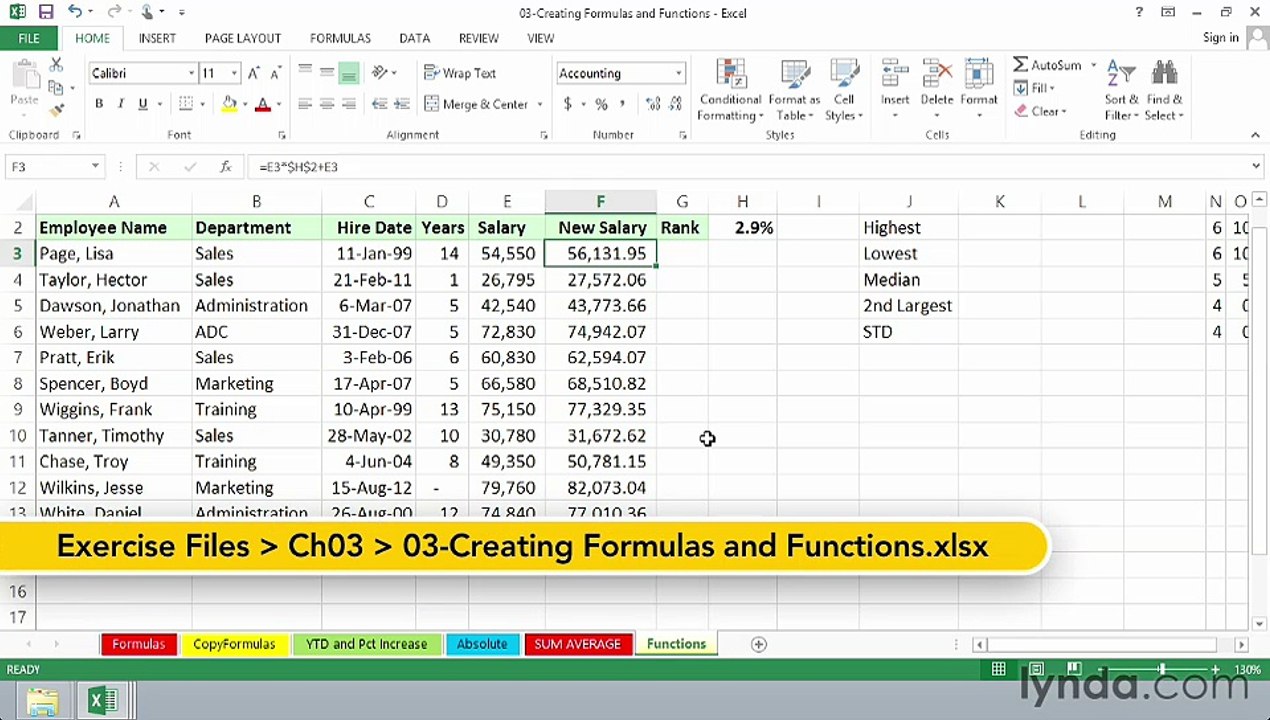Open the Font Color dropdown arrow
The image size is (1270, 720).
pyautogui.click(x=278, y=104)
